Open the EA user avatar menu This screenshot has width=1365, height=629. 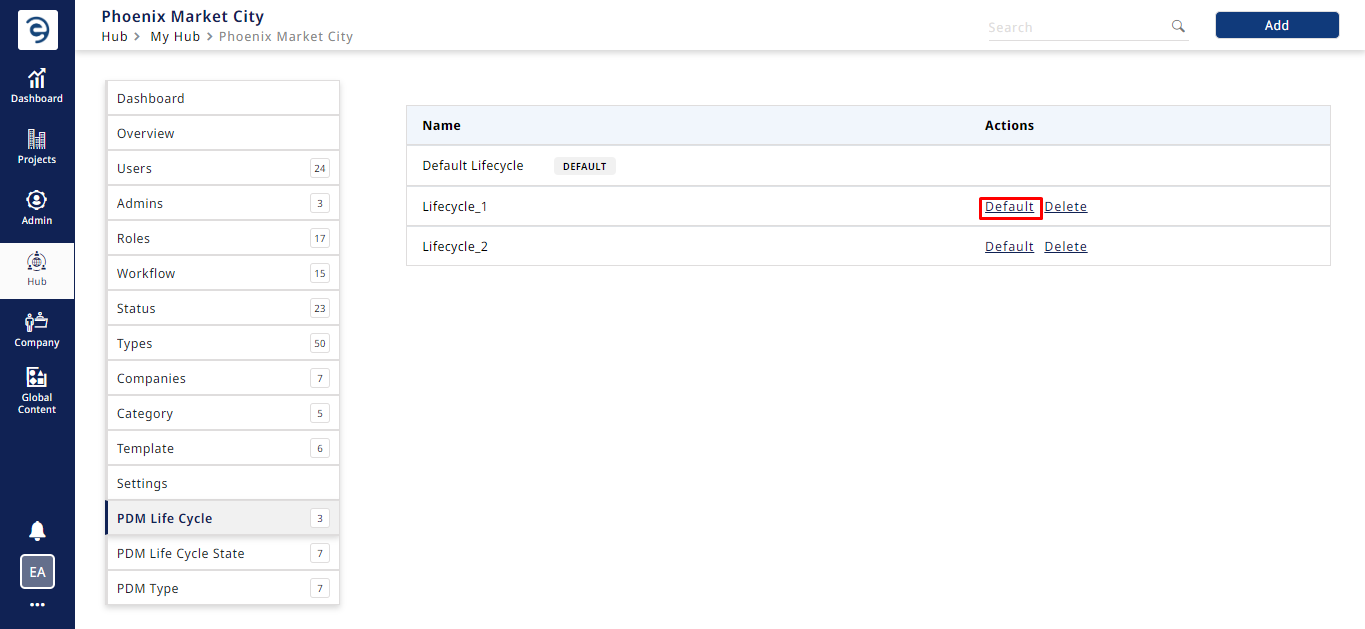[x=37, y=572]
